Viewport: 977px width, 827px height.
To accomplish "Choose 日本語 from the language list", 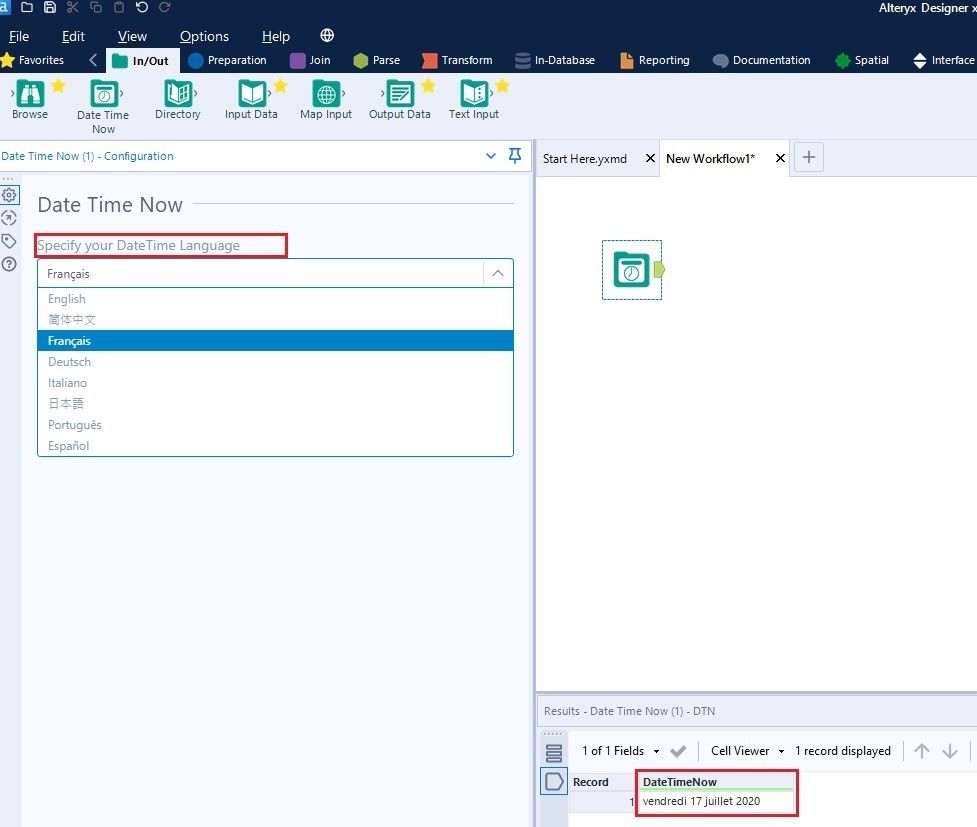I will coord(275,404).
